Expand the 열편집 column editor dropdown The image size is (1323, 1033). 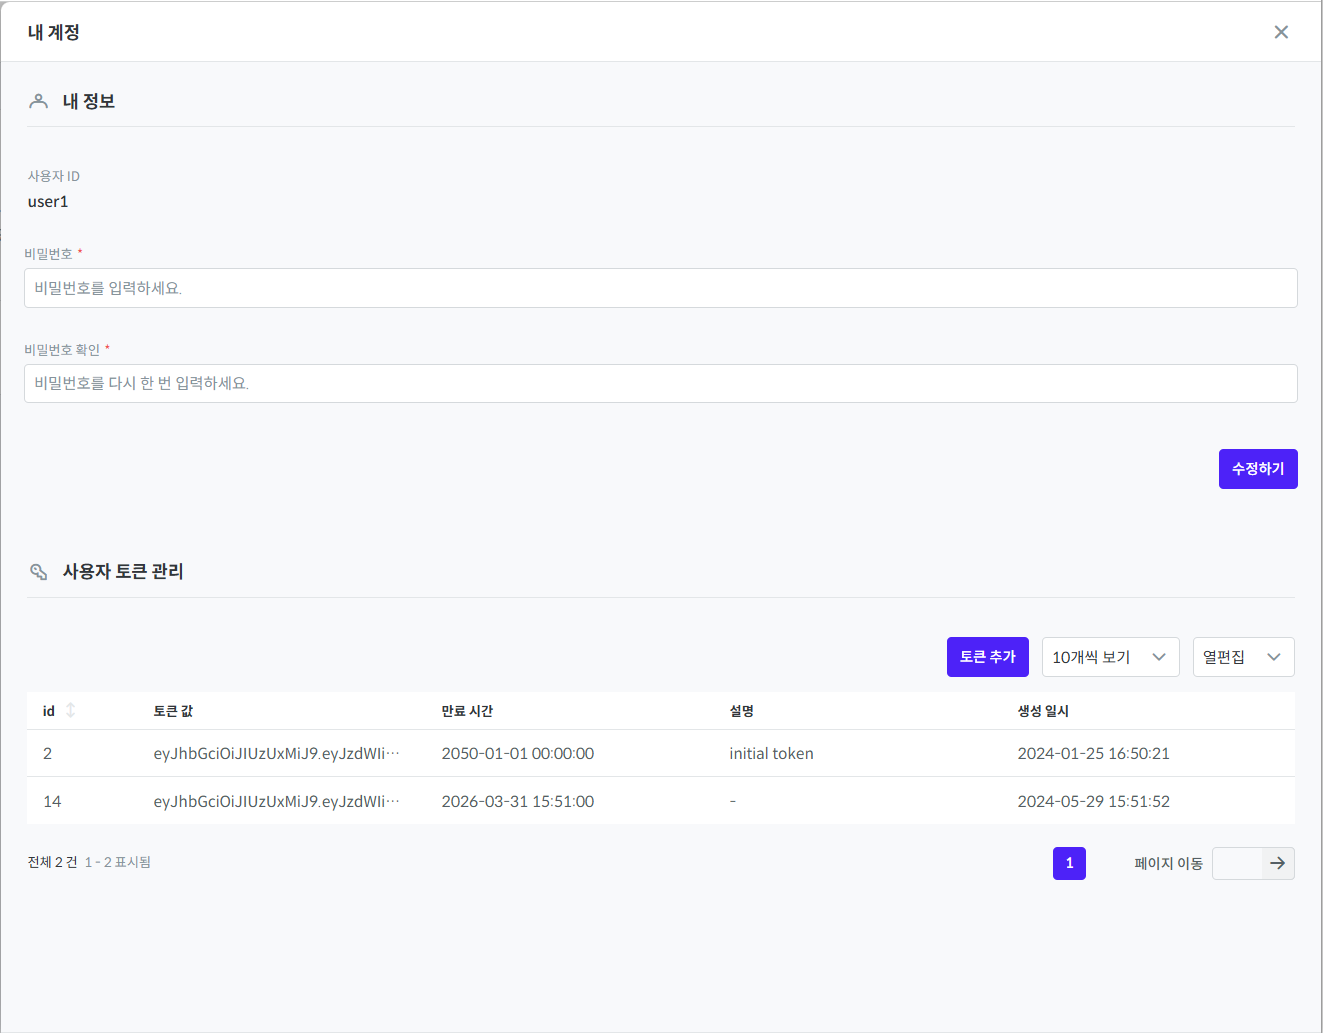1243,657
